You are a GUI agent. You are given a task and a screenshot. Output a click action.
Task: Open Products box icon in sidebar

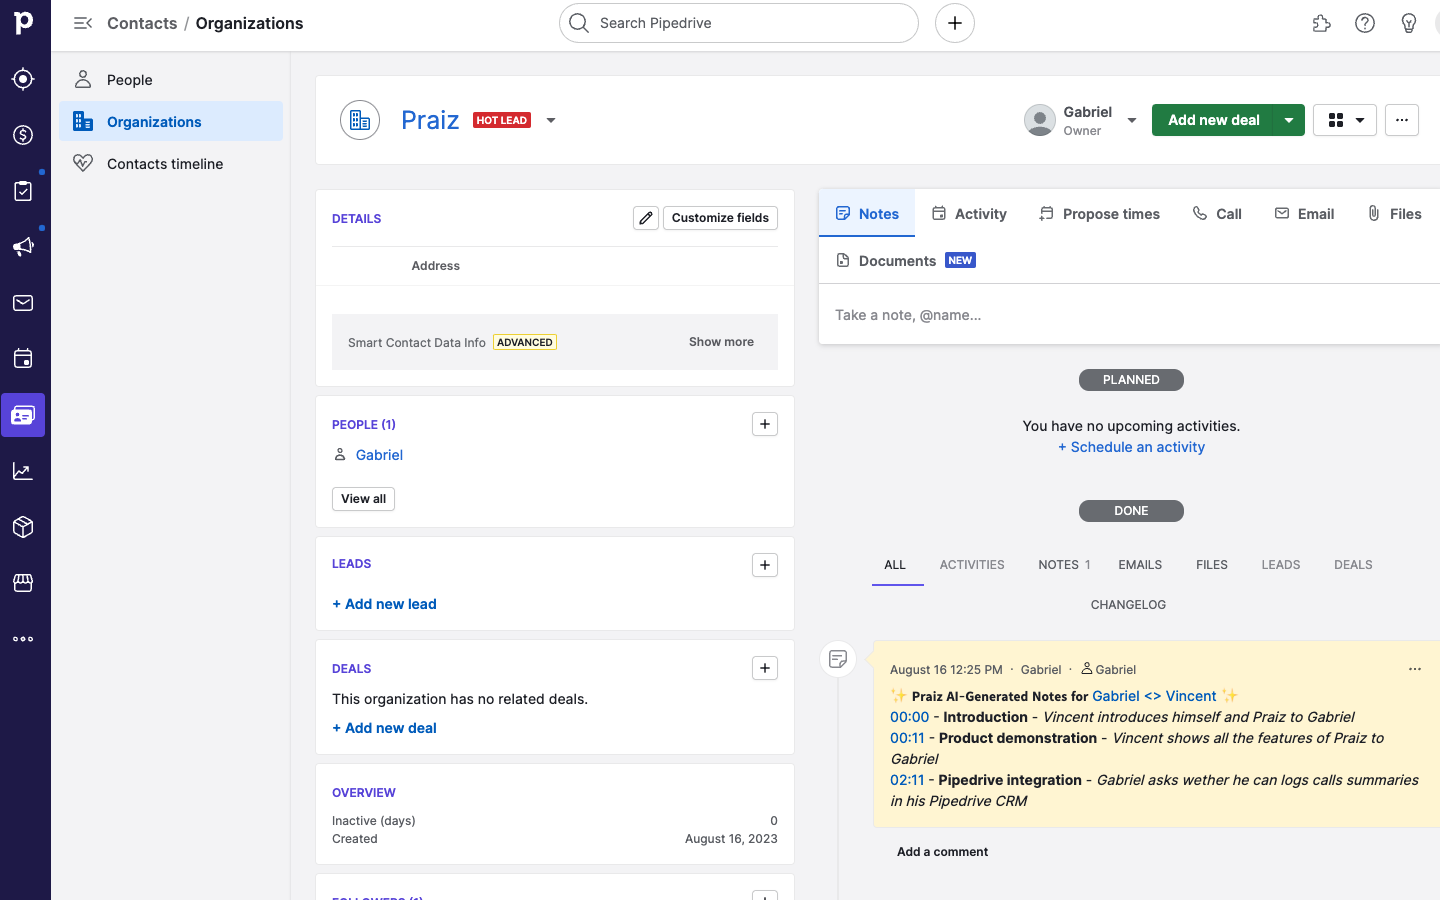tap(23, 527)
